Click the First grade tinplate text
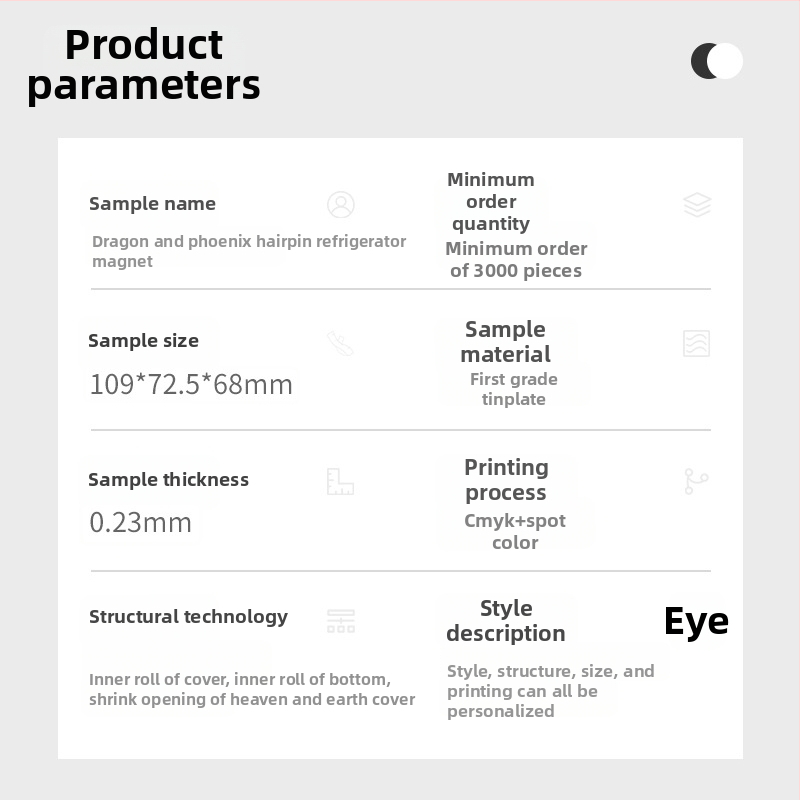This screenshot has height=800, width=800. pos(514,389)
